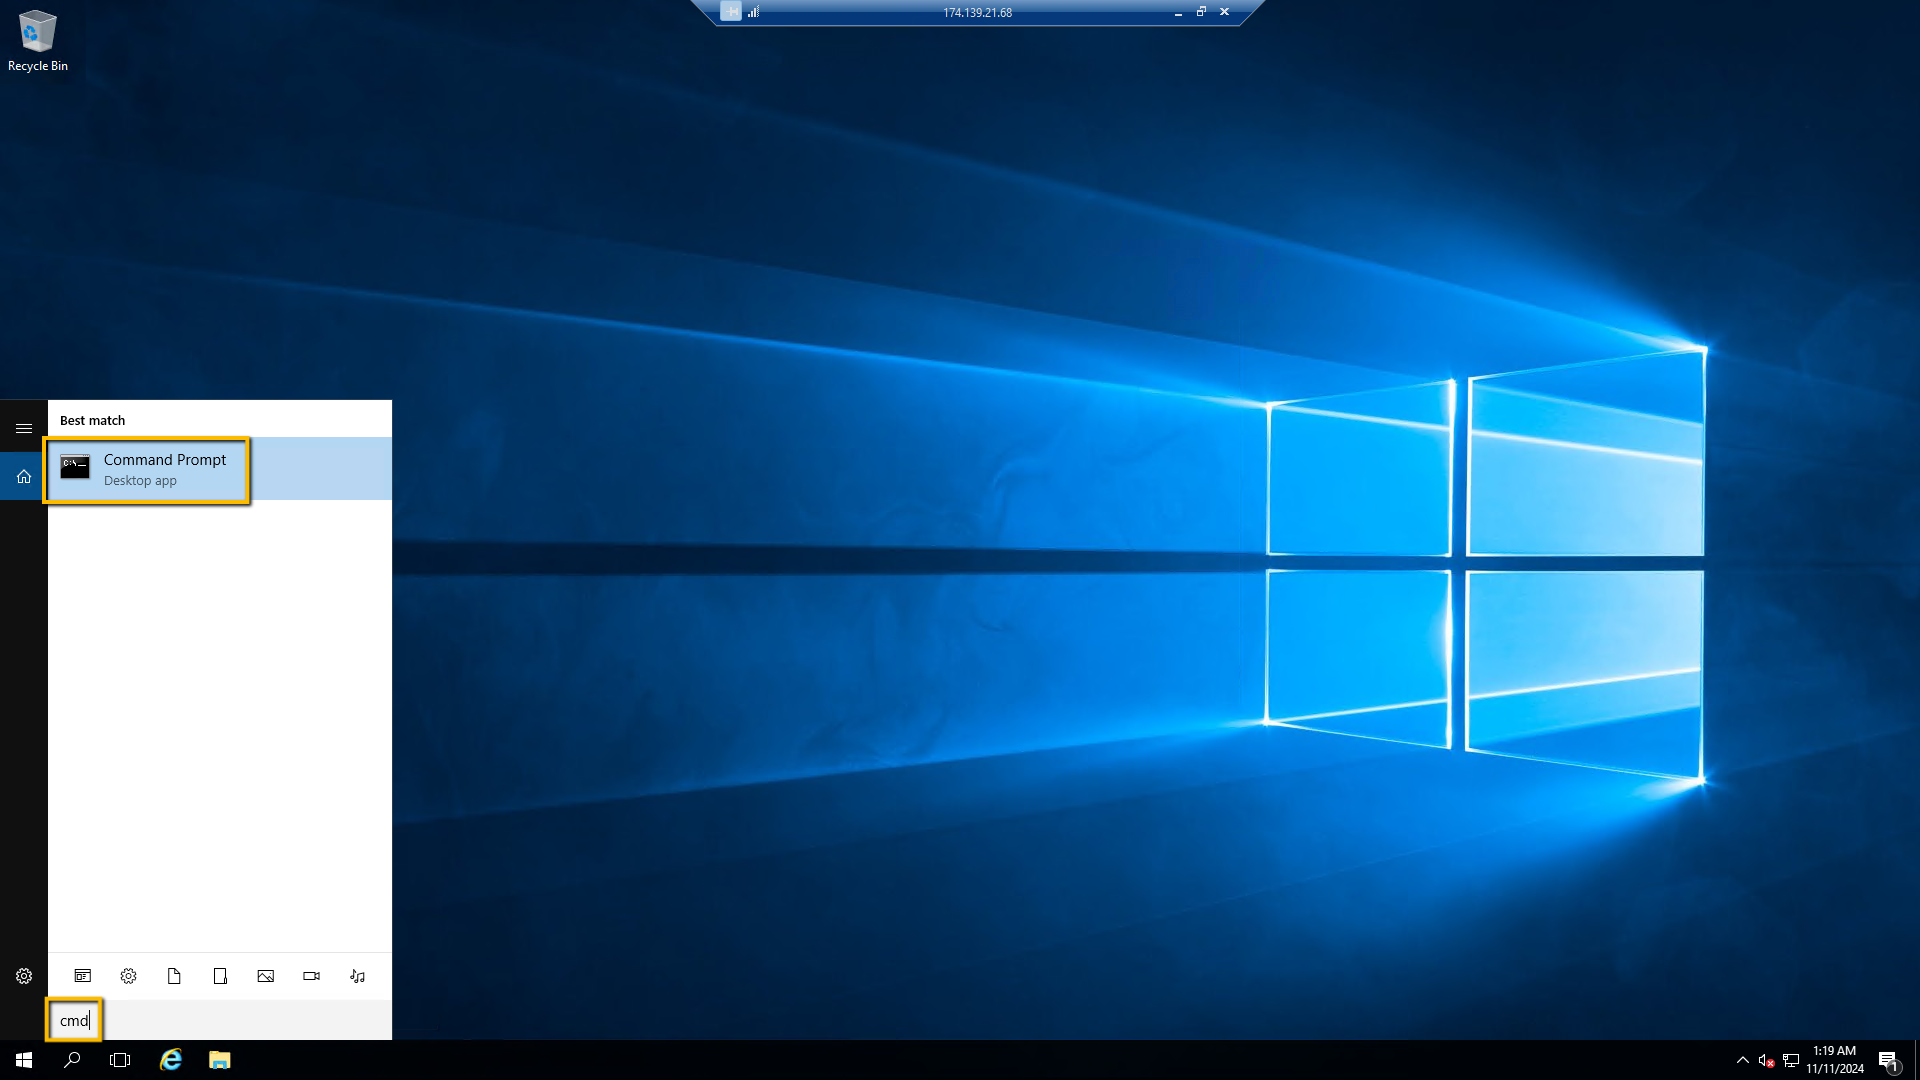Show hidden system tray icons
1920x1080 pixels.
[1742, 1060]
